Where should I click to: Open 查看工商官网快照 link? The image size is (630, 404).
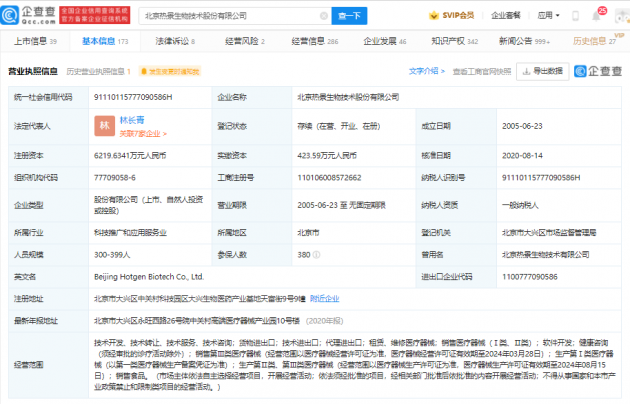[x=482, y=71]
